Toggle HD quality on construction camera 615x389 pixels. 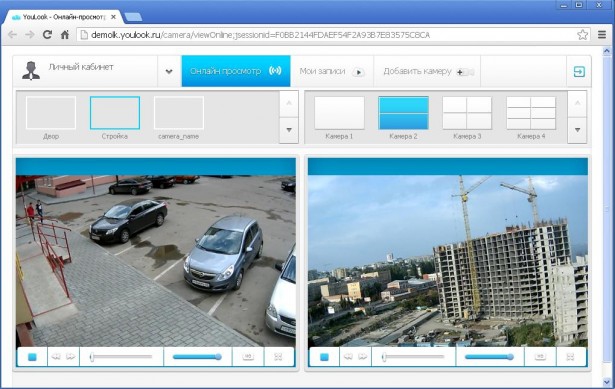point(540,356)
